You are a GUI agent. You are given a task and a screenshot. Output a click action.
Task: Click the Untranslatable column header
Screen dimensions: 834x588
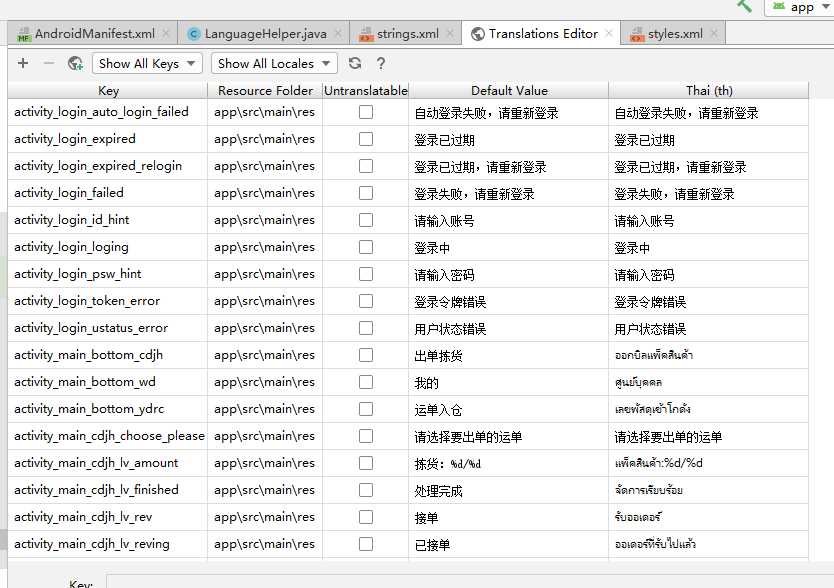coord(365,90)
